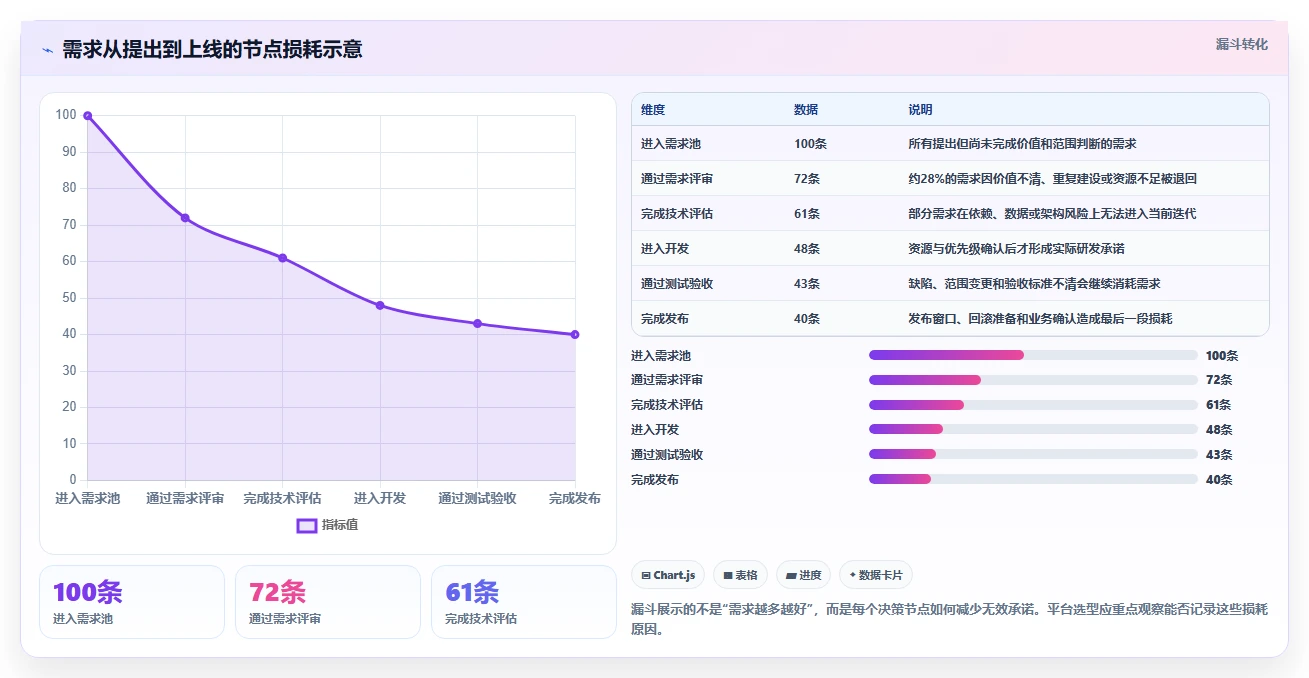
Task: Click the 72条 cell in the table
Action: point(807,179)
